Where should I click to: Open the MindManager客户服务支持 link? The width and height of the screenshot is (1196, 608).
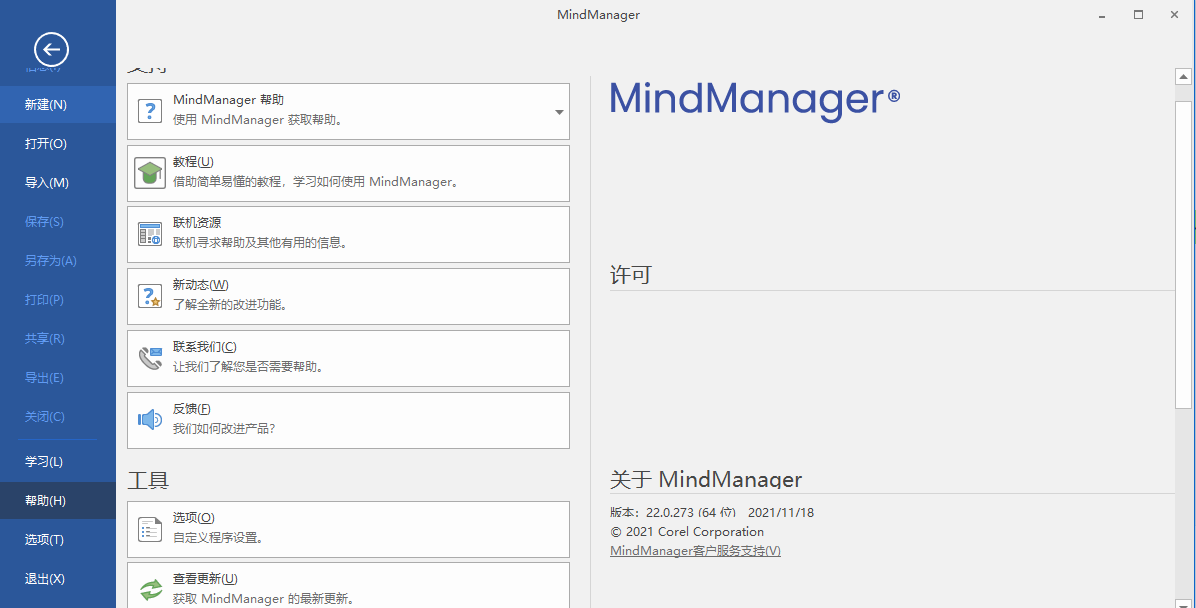694,550
